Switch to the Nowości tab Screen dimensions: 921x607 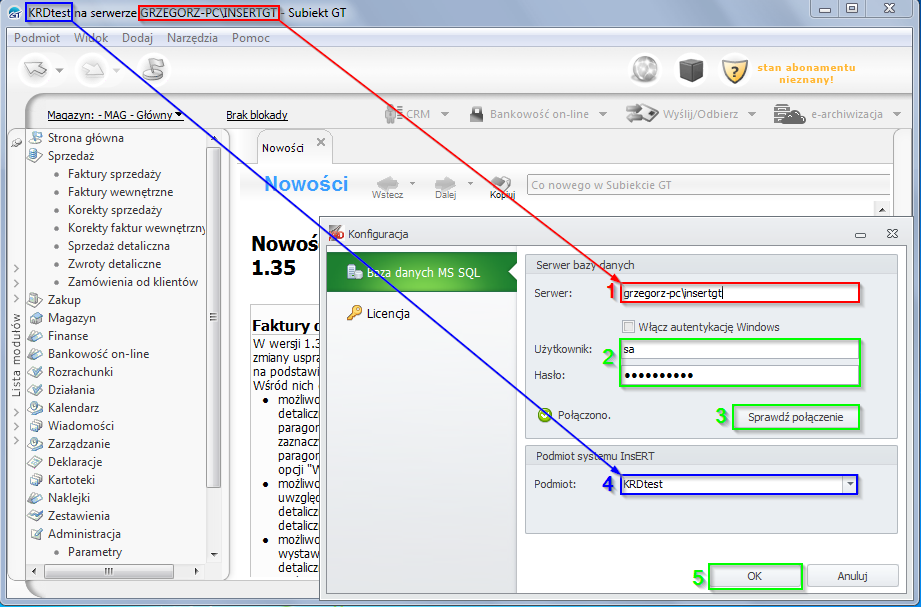283,148
